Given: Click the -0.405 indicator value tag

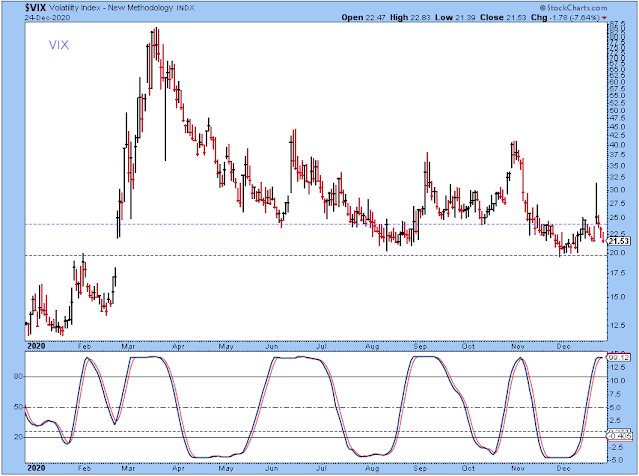Looking at the screenshot, I should click(x=619, y=436).
